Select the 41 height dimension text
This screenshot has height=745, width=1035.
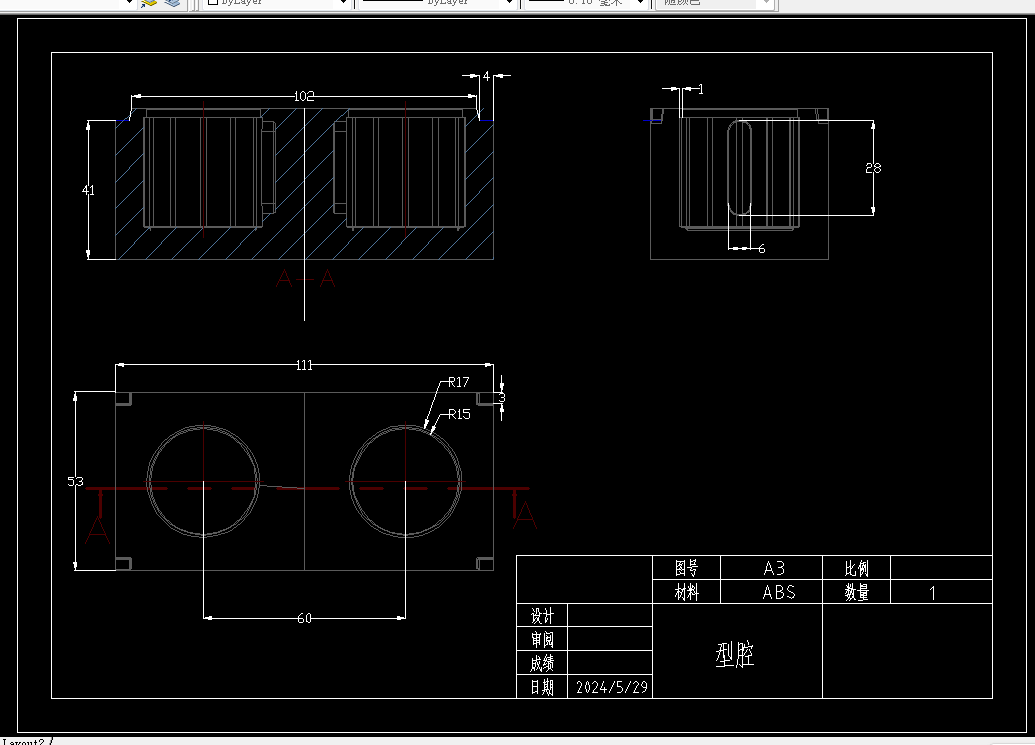[88, 190]
